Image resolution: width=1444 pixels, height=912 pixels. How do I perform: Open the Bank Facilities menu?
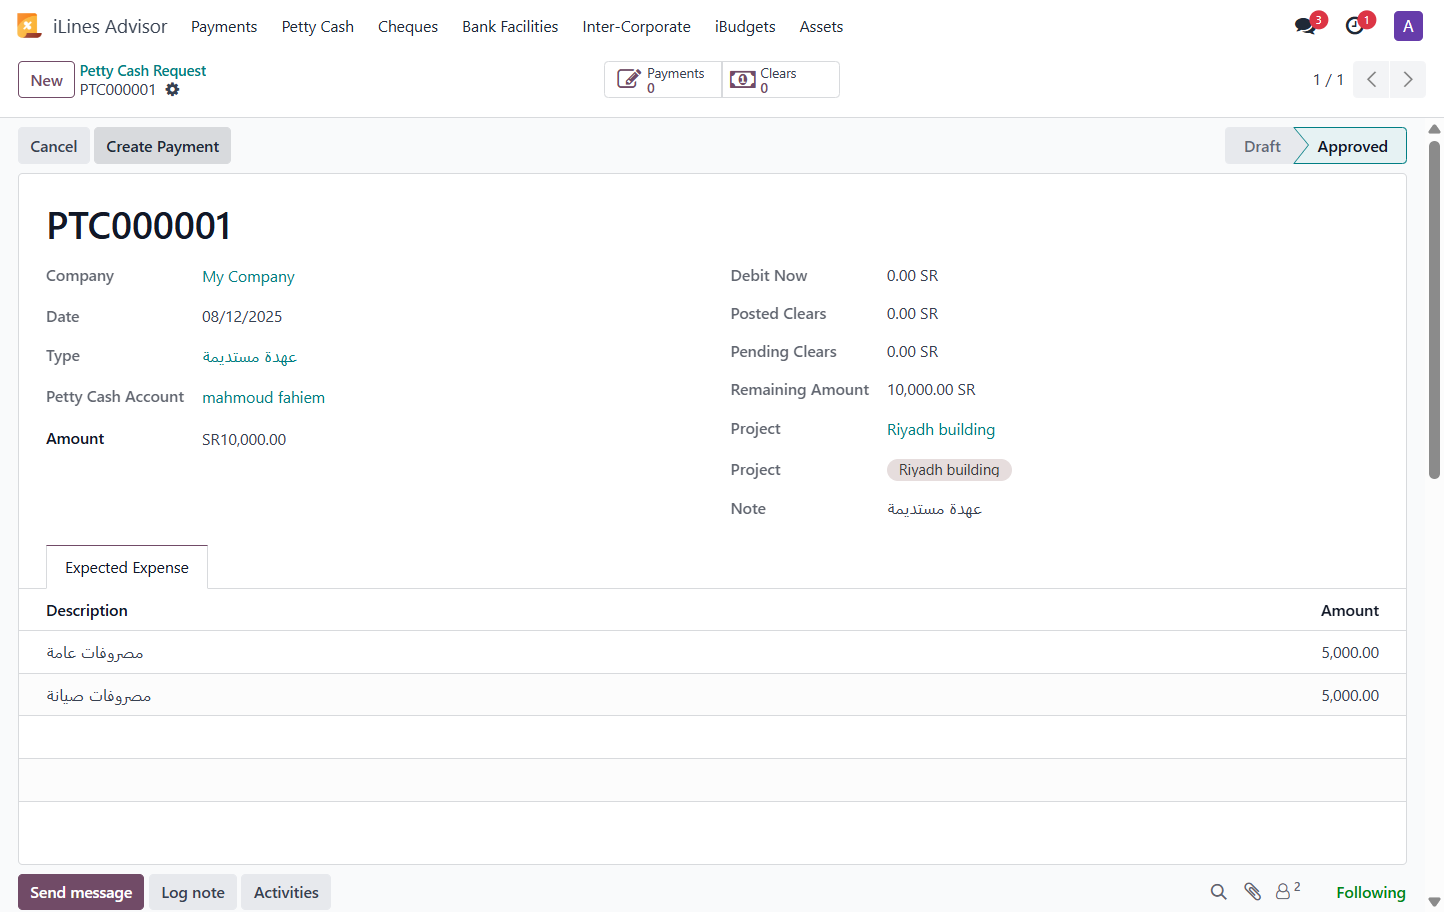(x=510, y=27)
